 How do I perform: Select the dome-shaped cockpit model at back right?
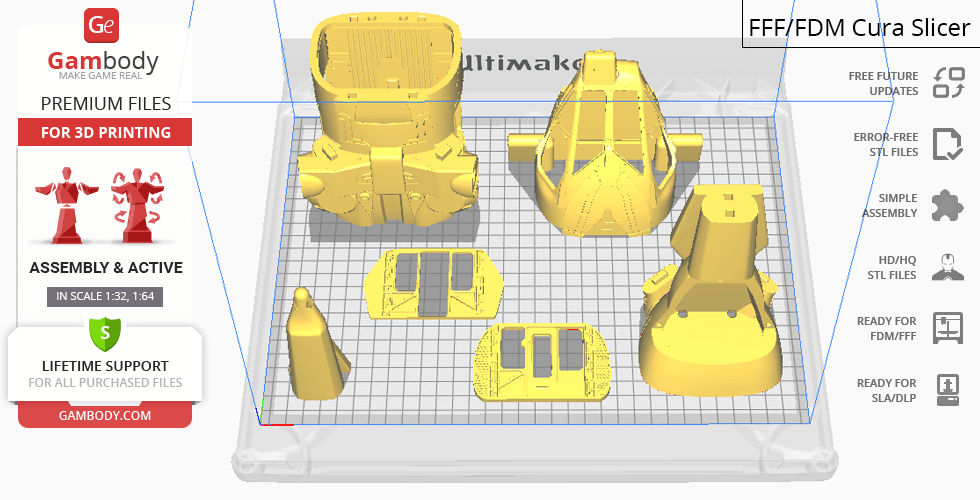tap(598, 150)
